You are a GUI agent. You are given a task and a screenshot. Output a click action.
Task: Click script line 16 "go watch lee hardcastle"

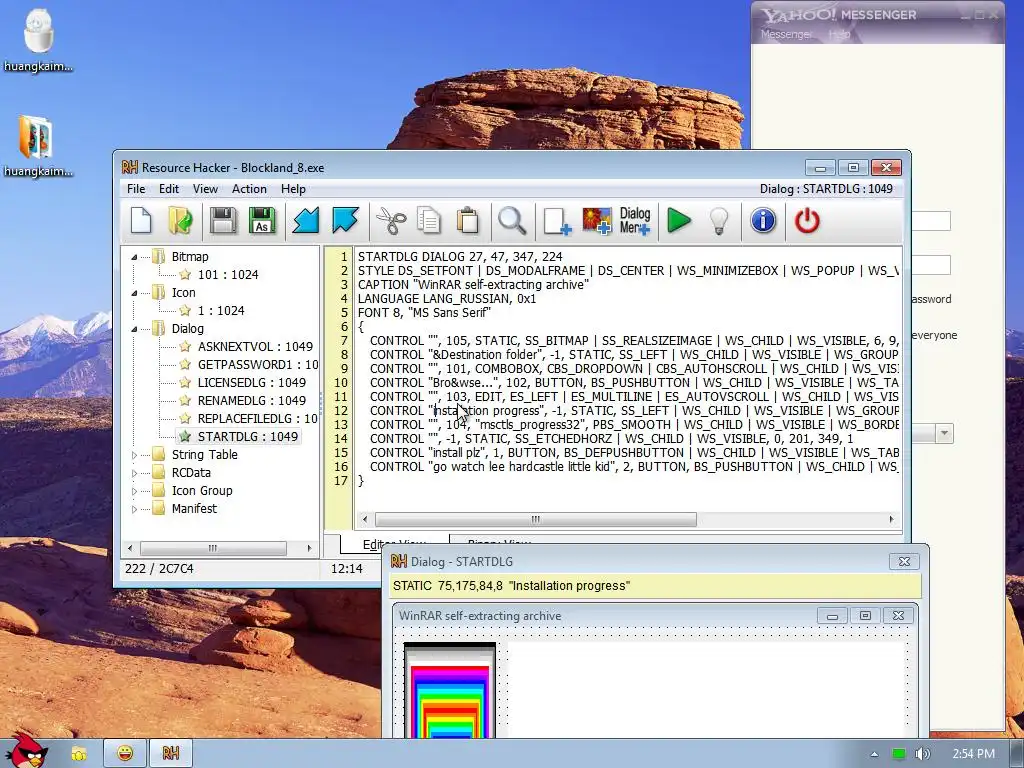628,467
